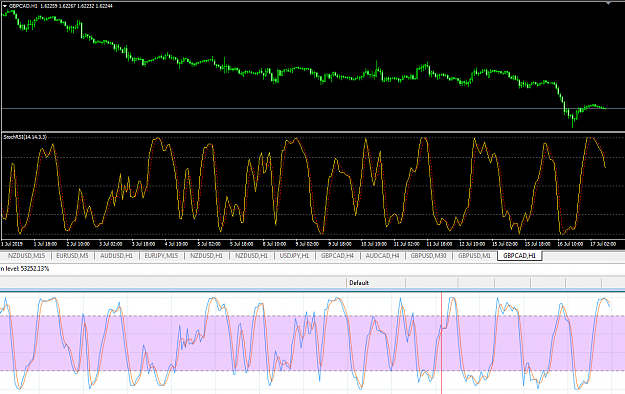Click the 17 Jul 02:00 time axis label
The width and height of the screenshot is (625, 394).
tap(603, 244)
